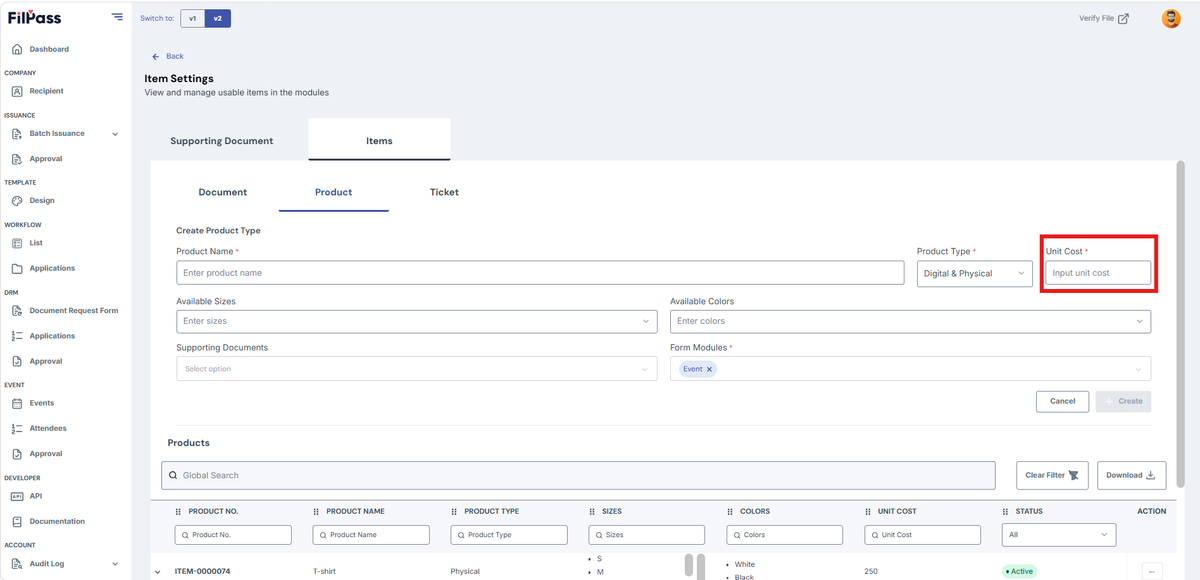Viewport: 1200px width, 580px height.
Task: Open the Supporting Documents select option dropdown
Action: (x=417, y=369)
